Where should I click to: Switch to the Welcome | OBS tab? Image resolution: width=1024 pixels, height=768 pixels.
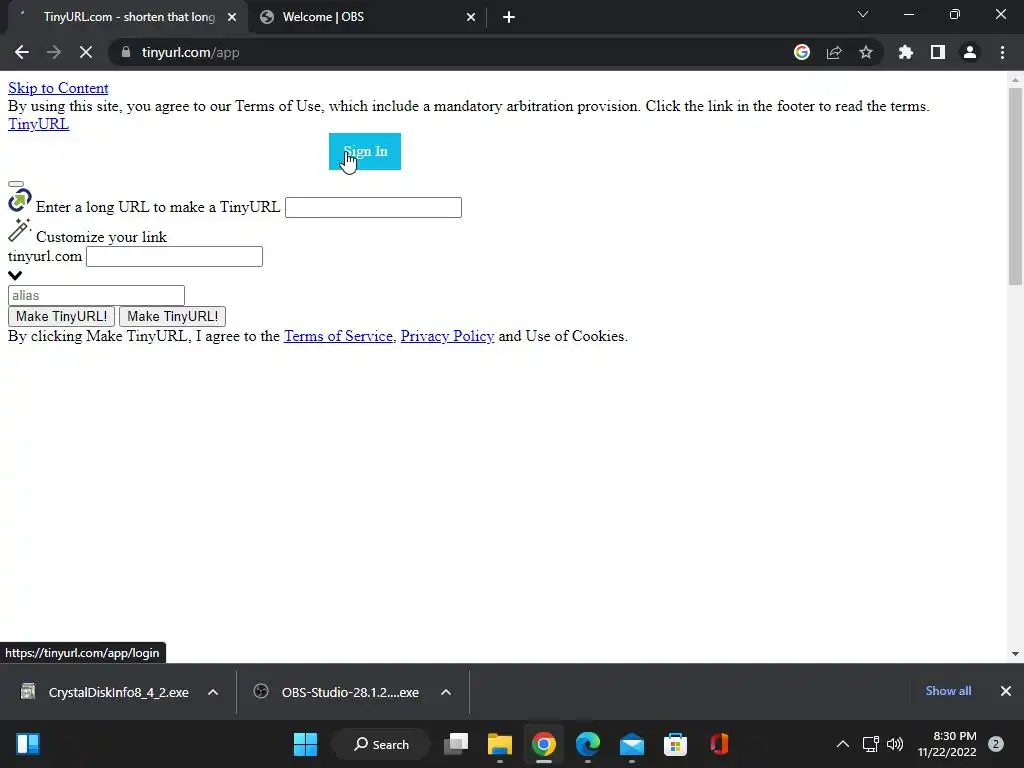367,17
